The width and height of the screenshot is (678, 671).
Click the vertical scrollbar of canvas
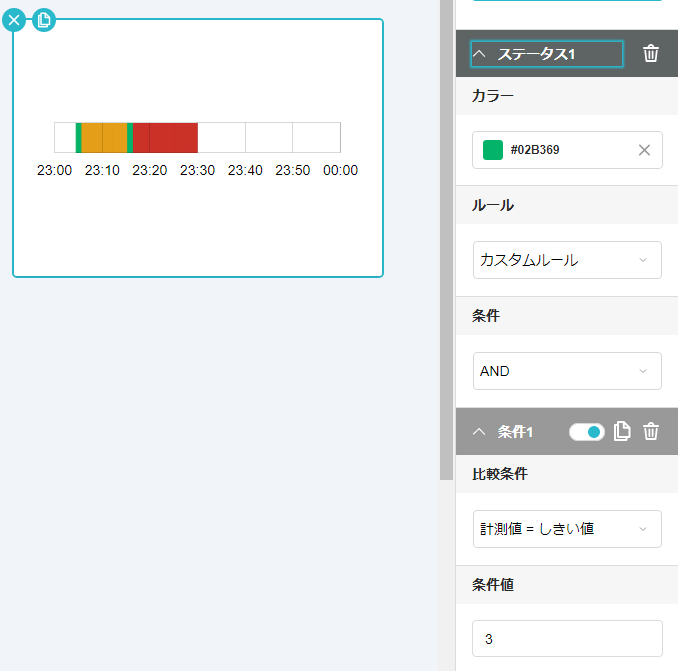(446, 240)
